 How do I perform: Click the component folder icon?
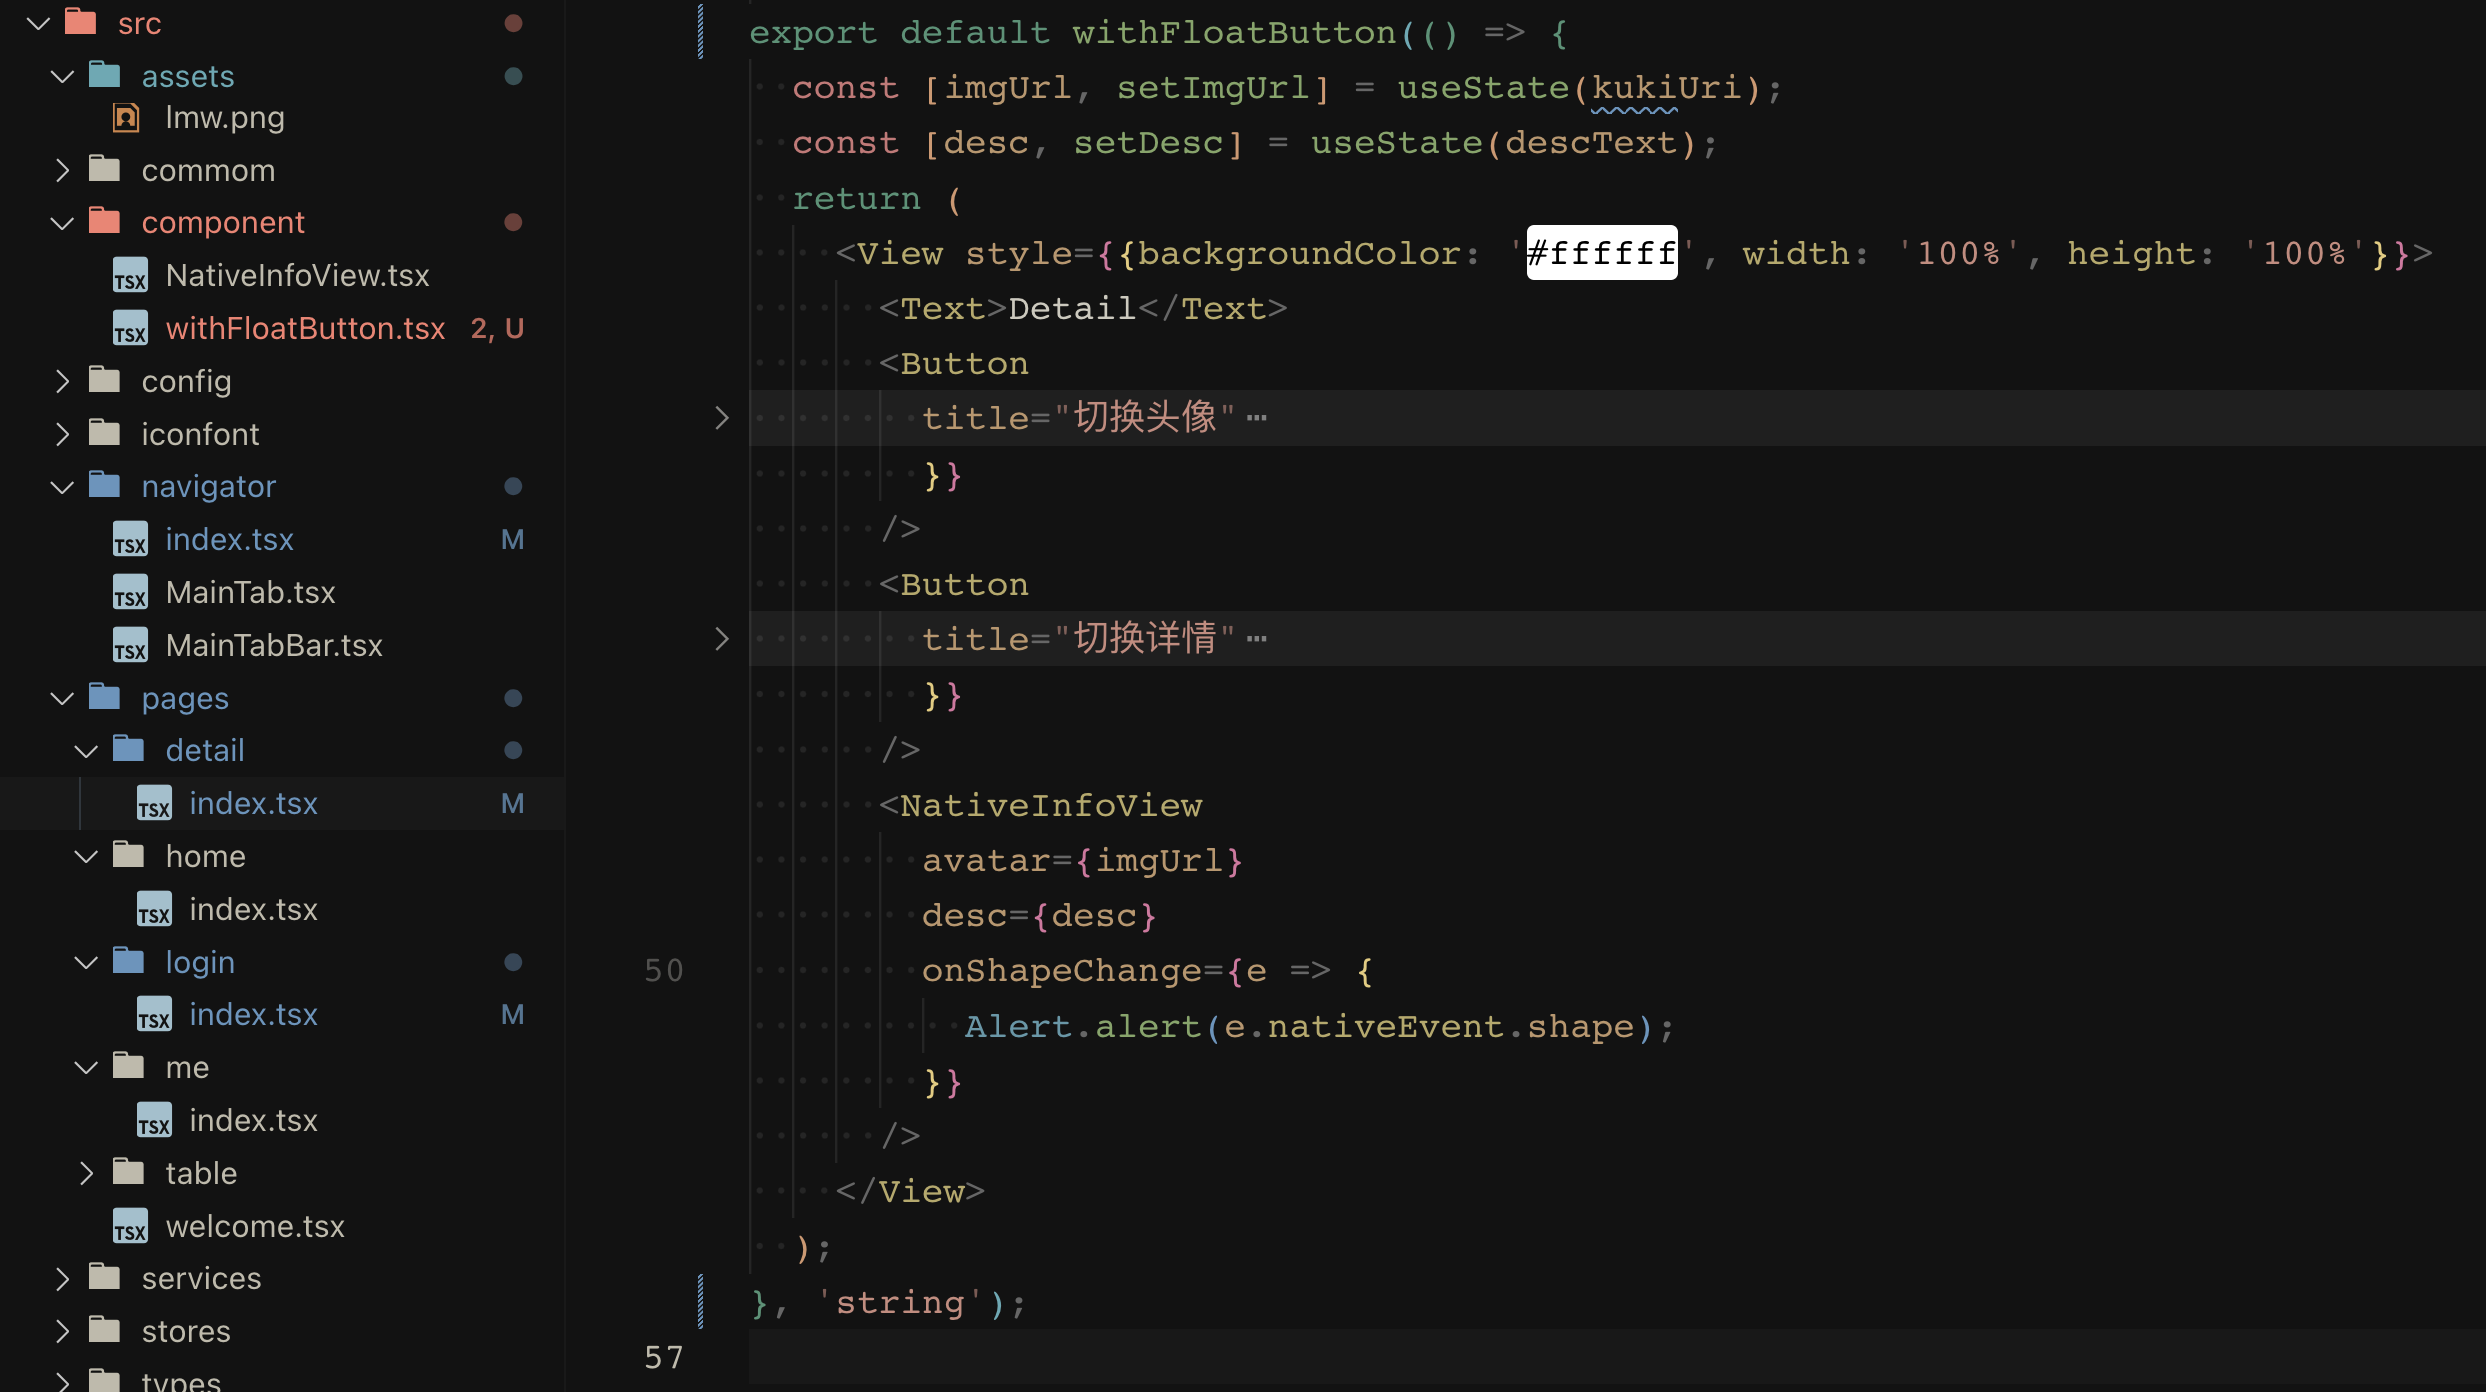(105, 221)
